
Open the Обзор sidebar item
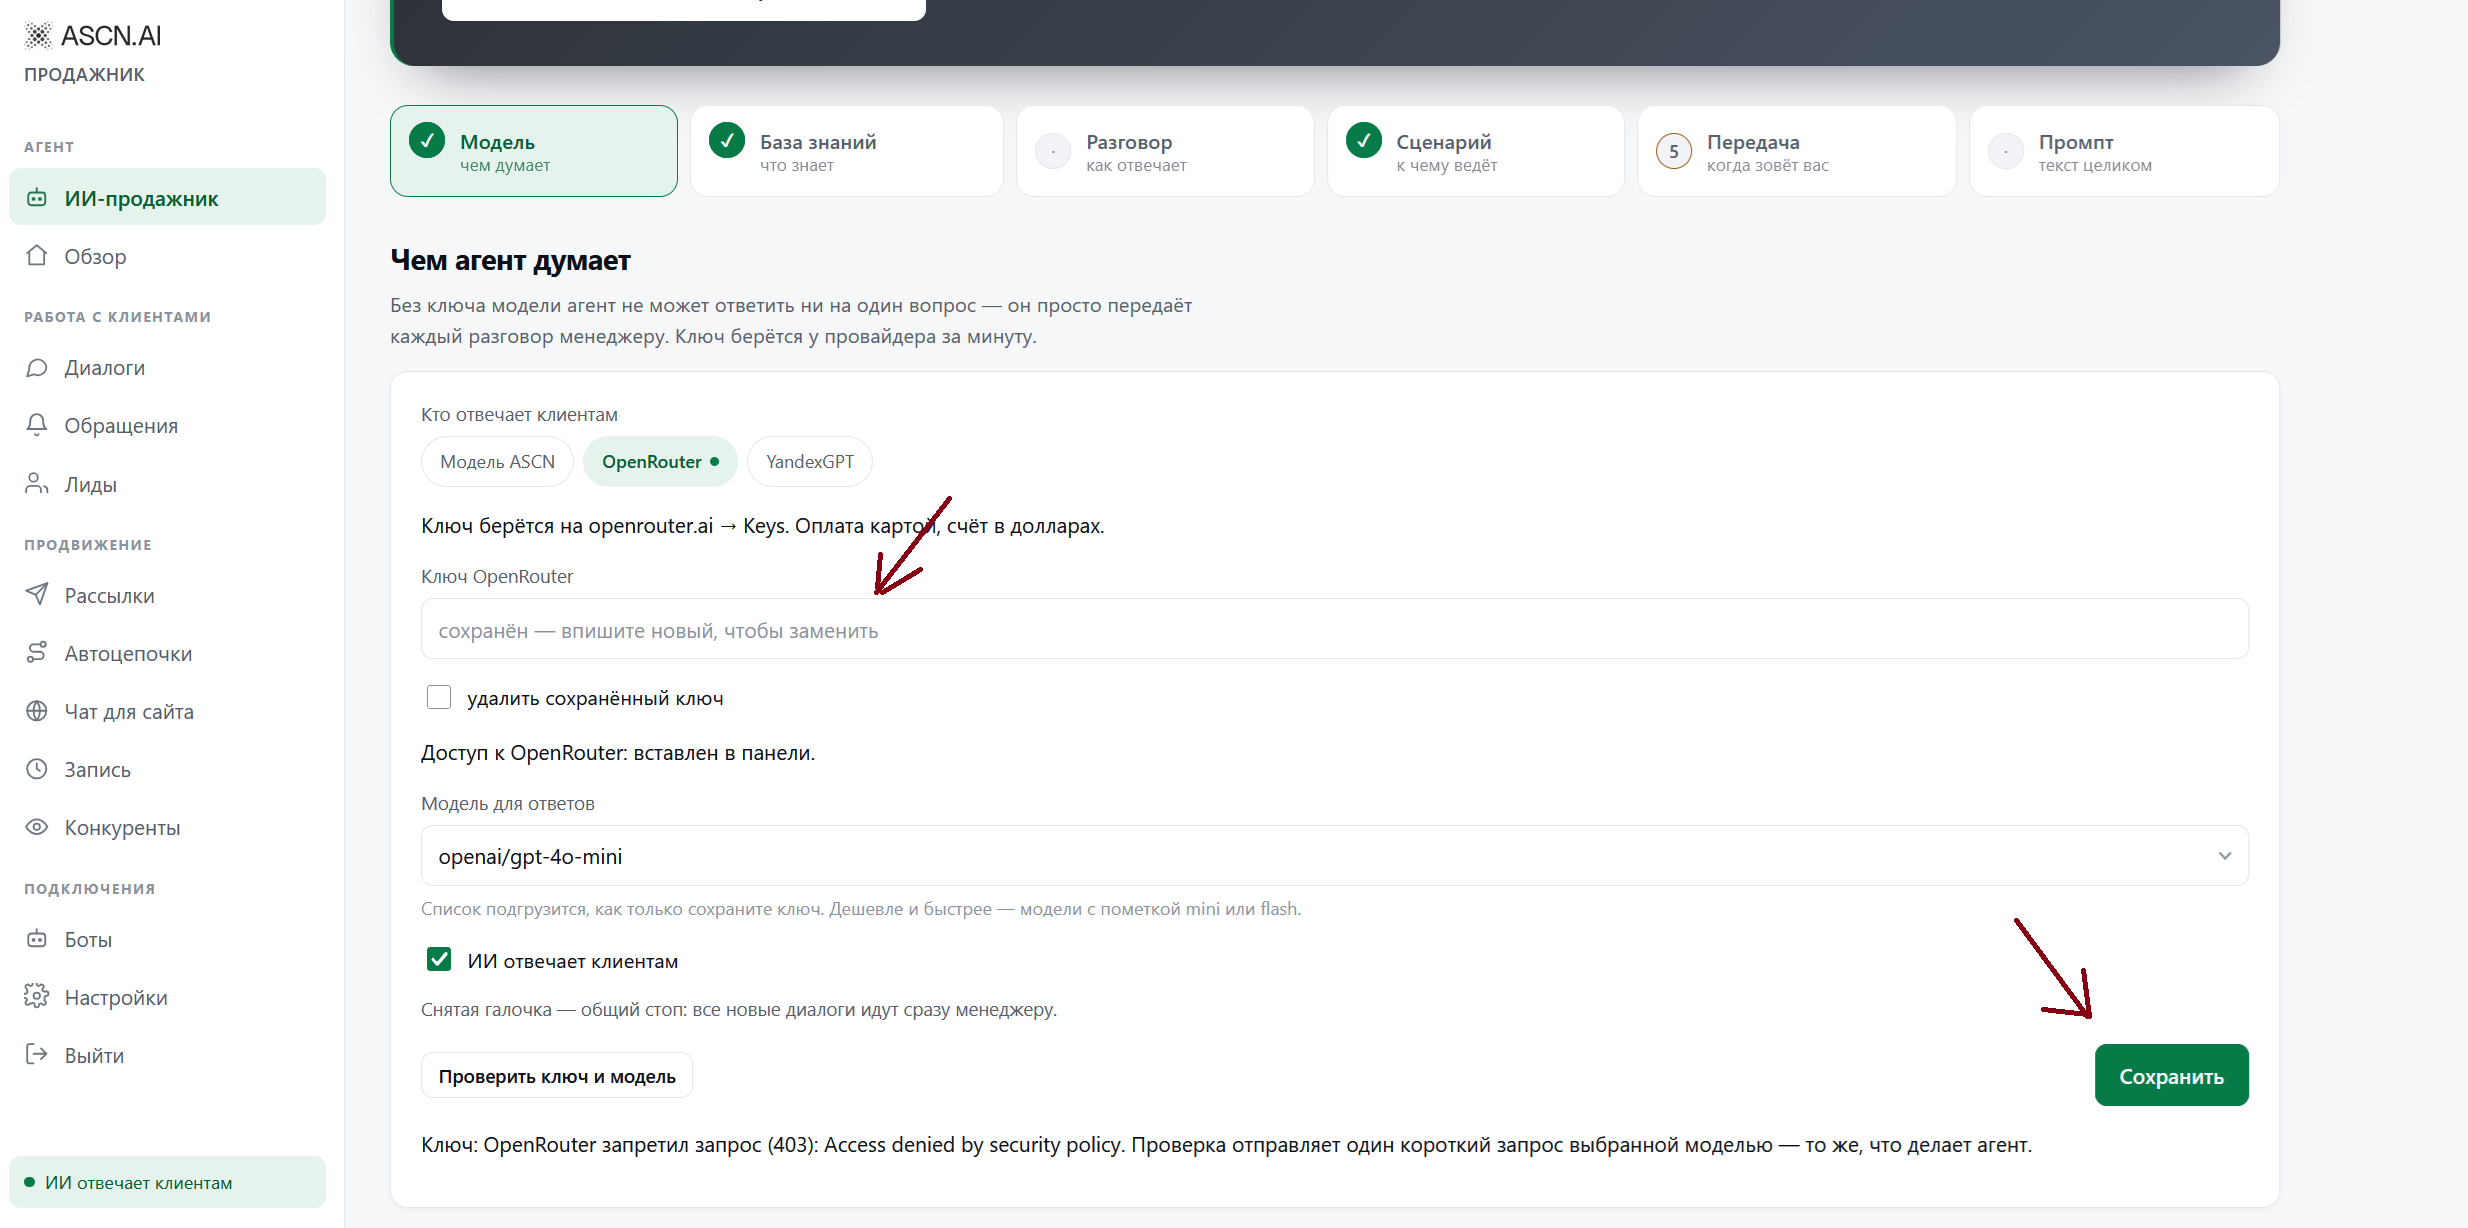167,256
